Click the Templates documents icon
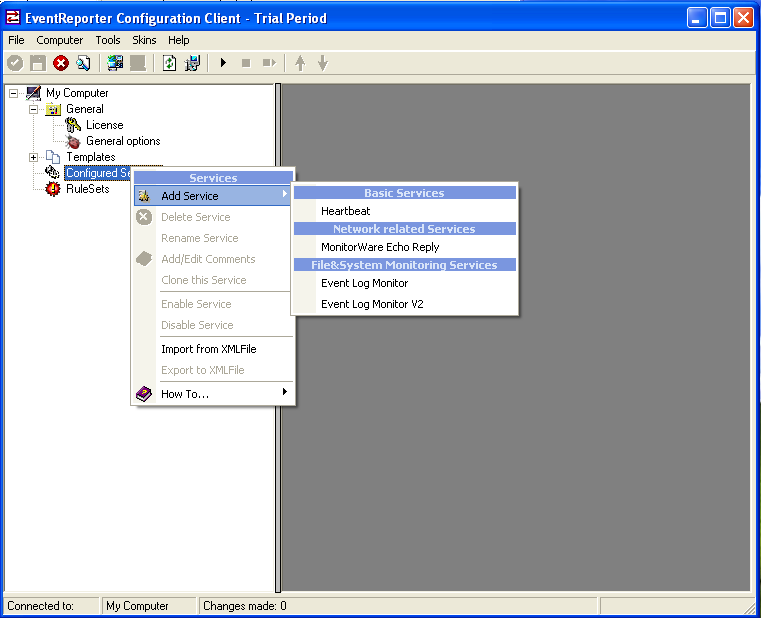The image size is (761, 618). click(53, 157)
